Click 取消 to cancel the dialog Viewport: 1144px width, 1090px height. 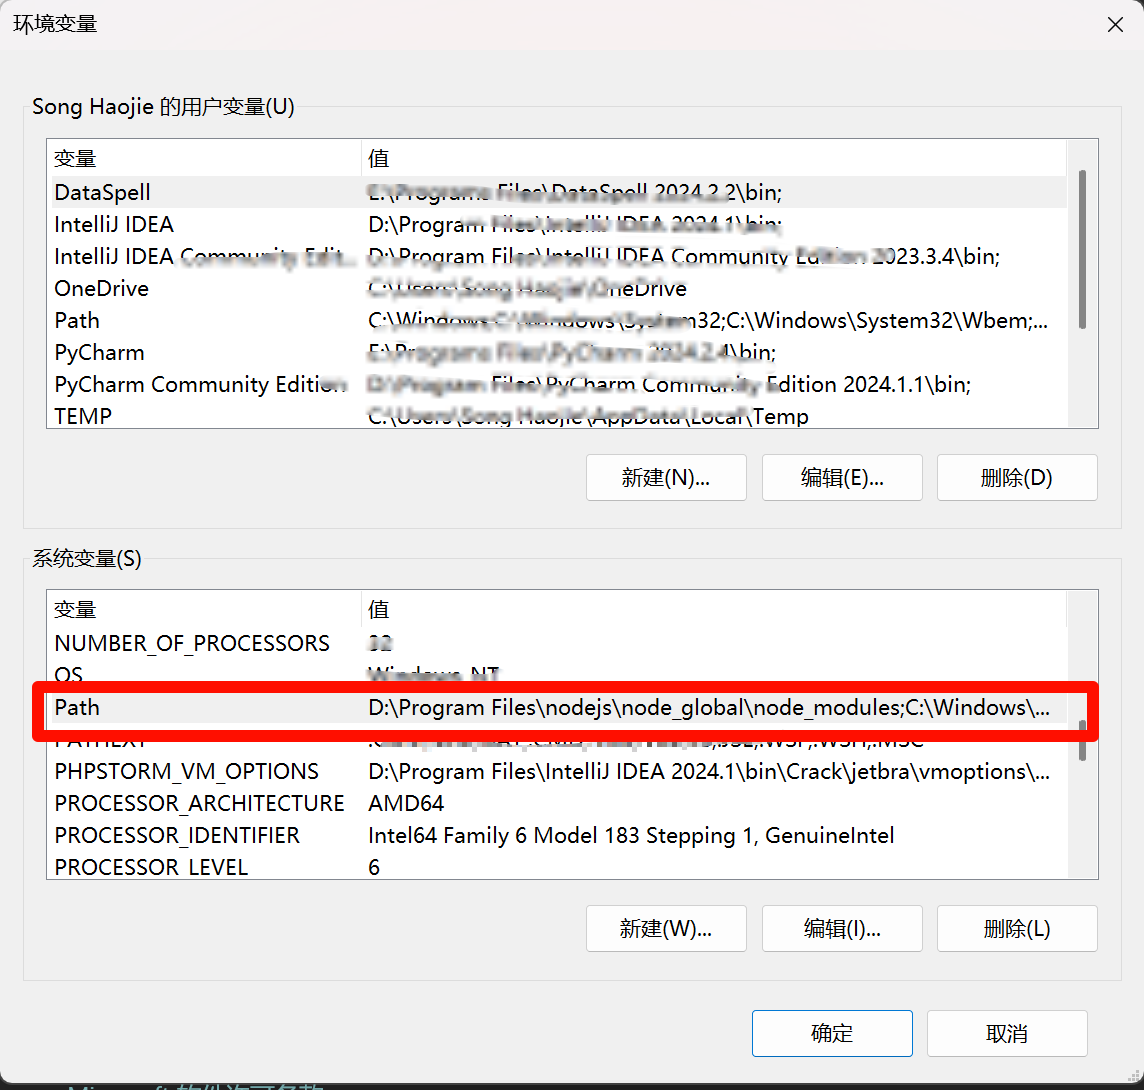[x=1007, y=1033]
